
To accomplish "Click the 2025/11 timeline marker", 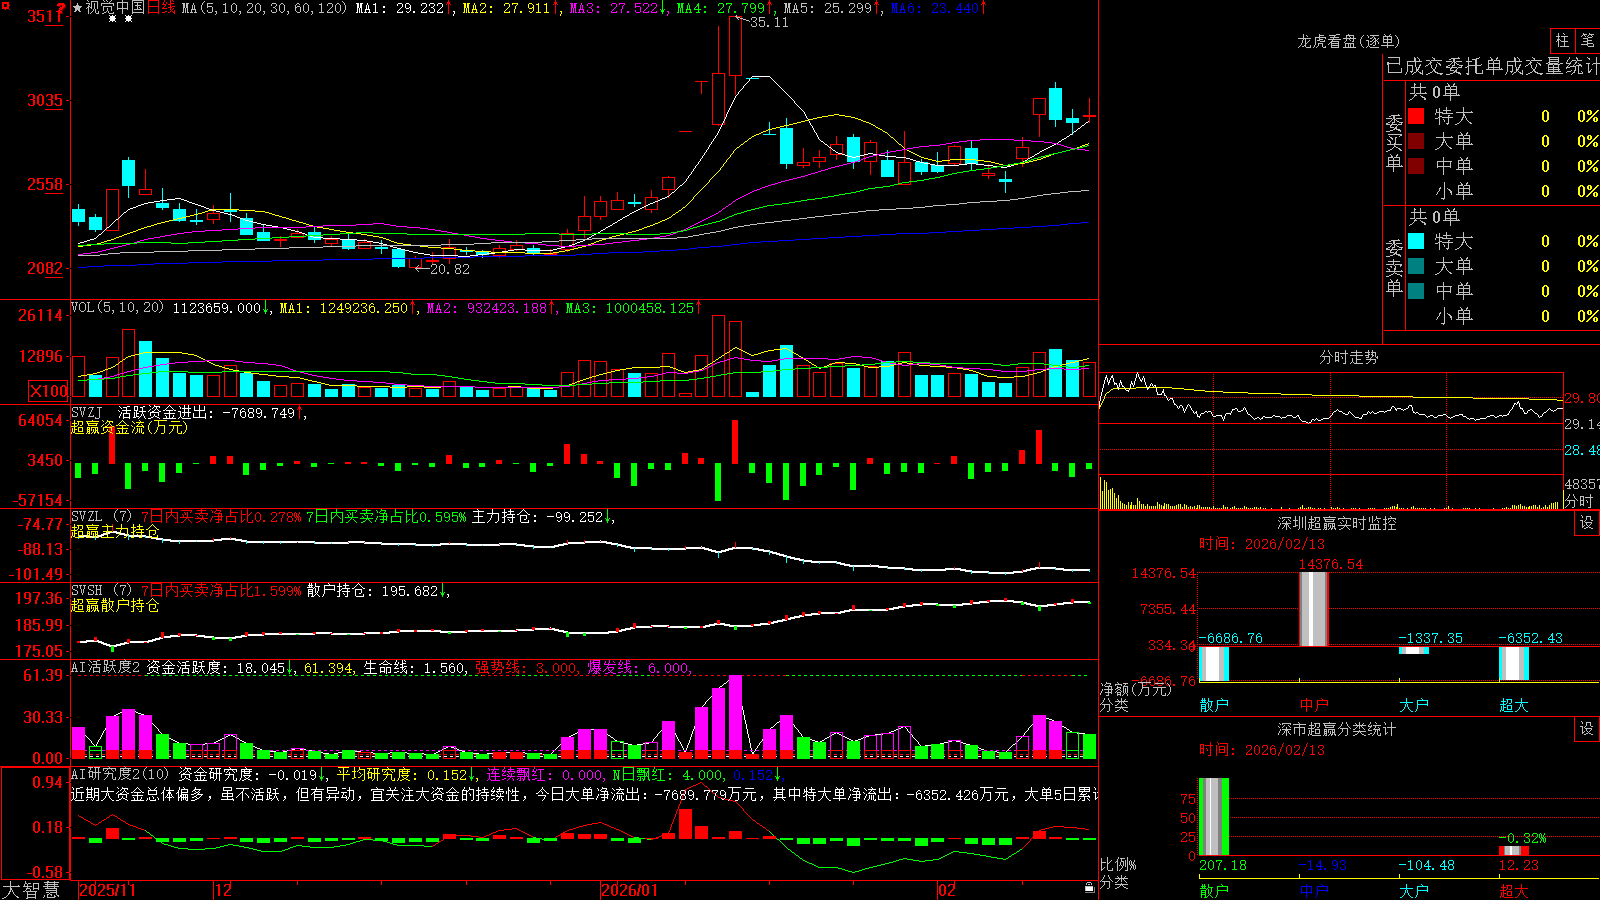I will 107,890.
